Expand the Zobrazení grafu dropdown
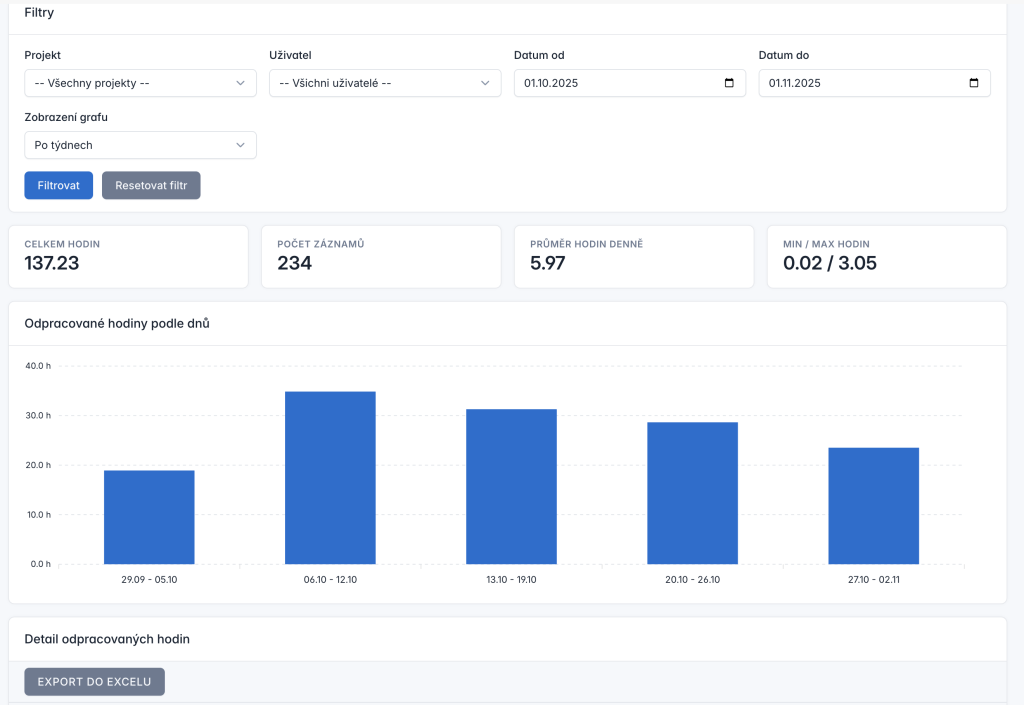 (140, 145)
